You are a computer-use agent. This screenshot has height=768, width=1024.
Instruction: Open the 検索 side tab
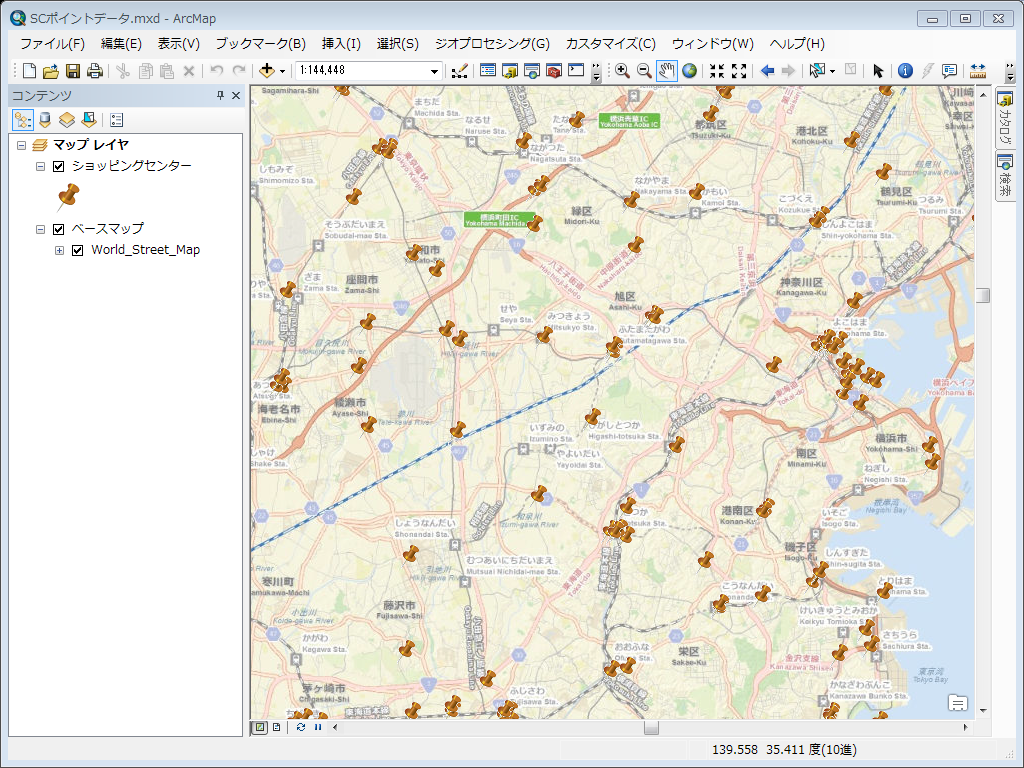point(1005,176)
